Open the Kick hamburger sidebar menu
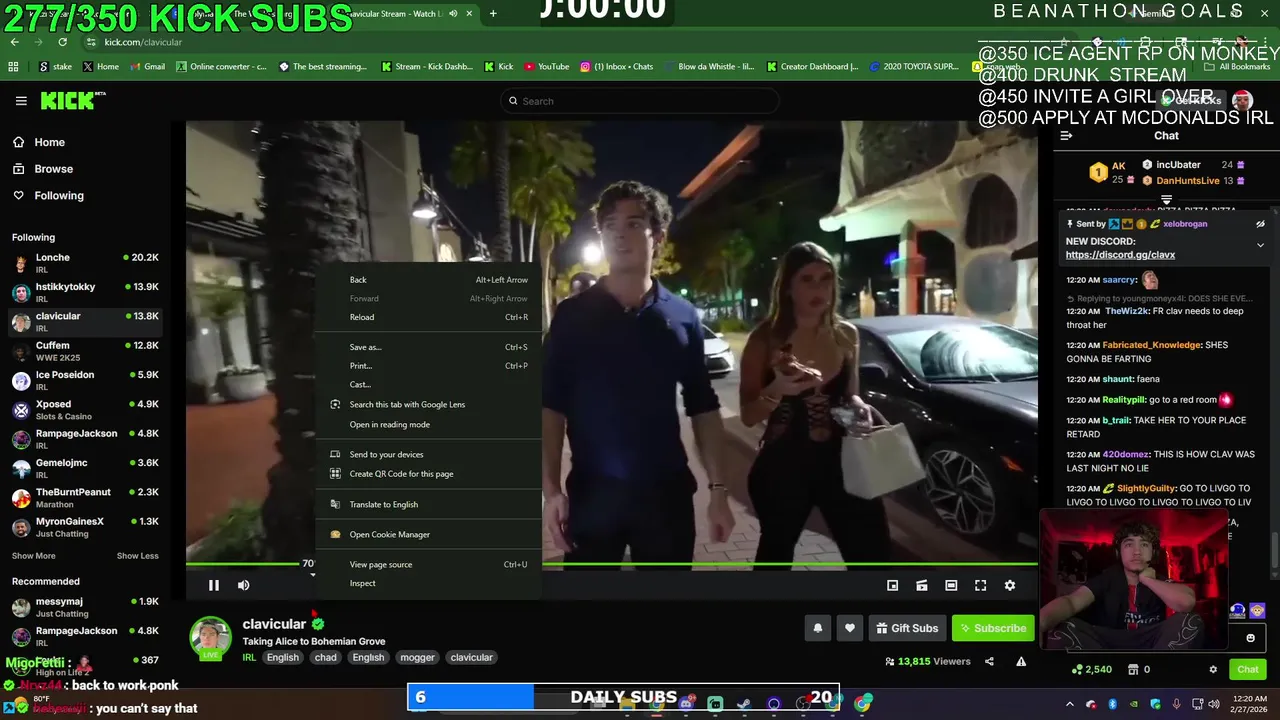Viewport: 1280px width, 720px height. (21, 101)
